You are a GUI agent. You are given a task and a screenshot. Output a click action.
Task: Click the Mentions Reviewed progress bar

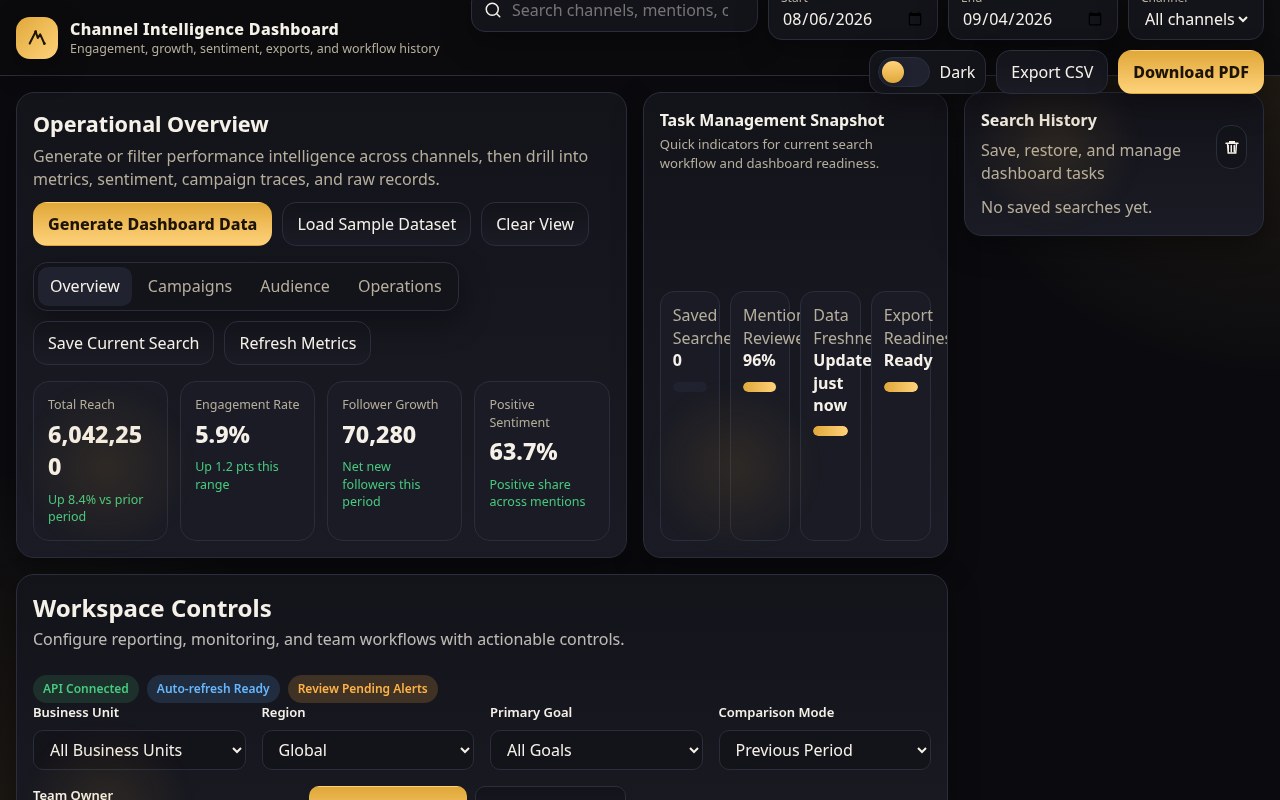tap(760, 387)
